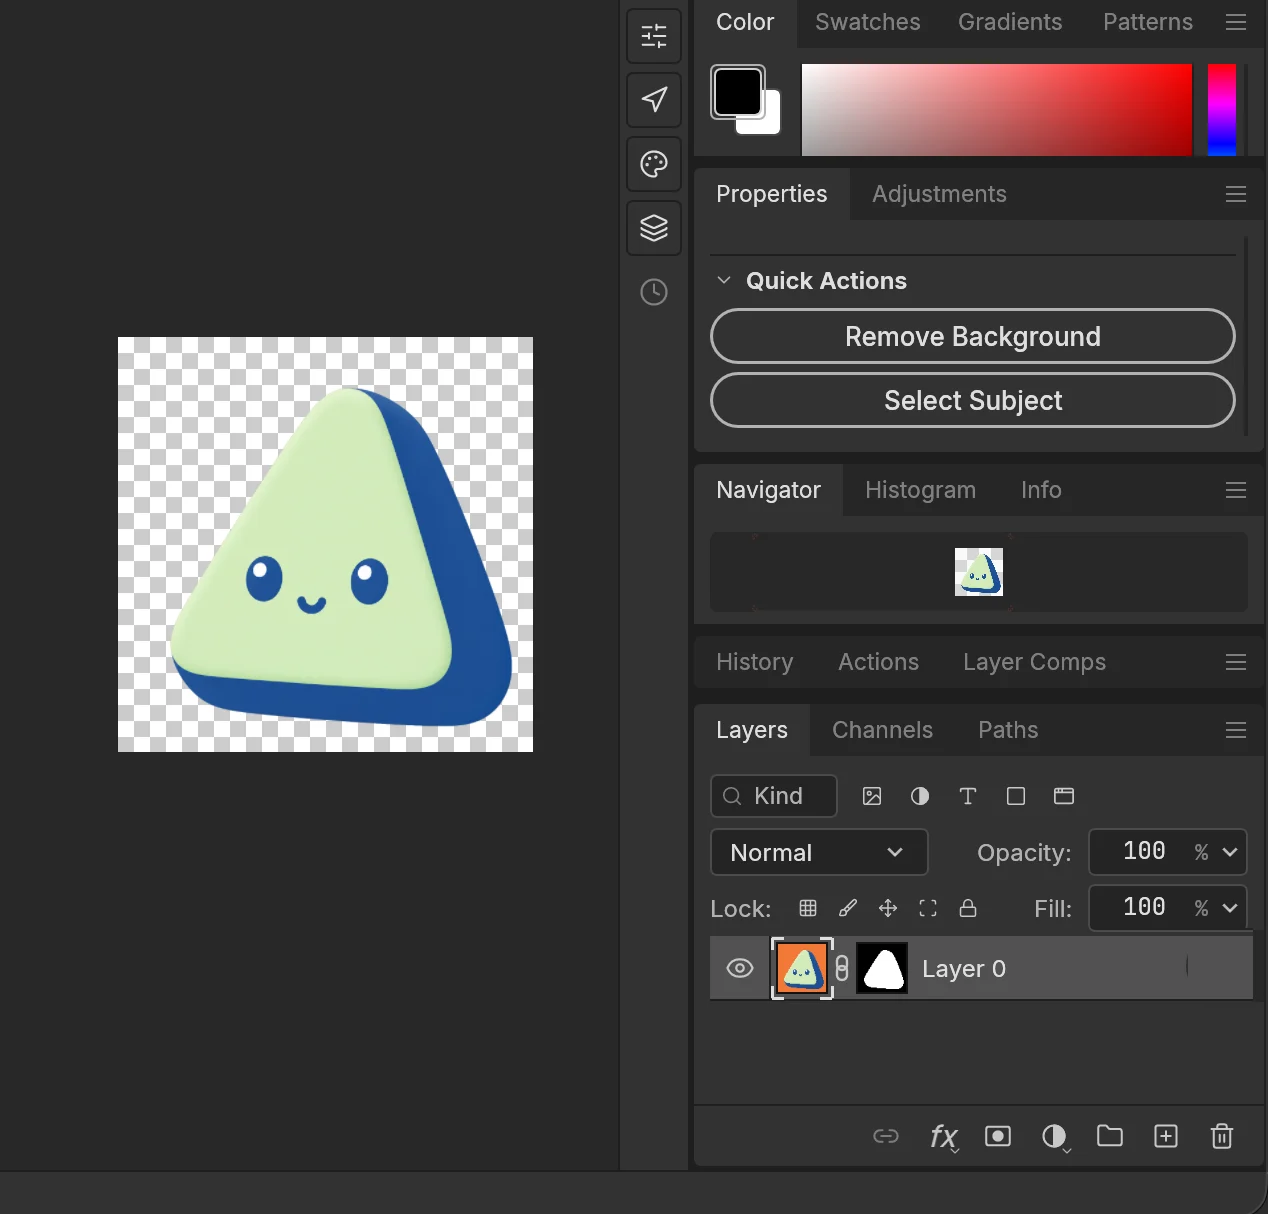Open the history clock panel icon
Viewport: 1268px width, 1214px height.
(x=654, y=292)
